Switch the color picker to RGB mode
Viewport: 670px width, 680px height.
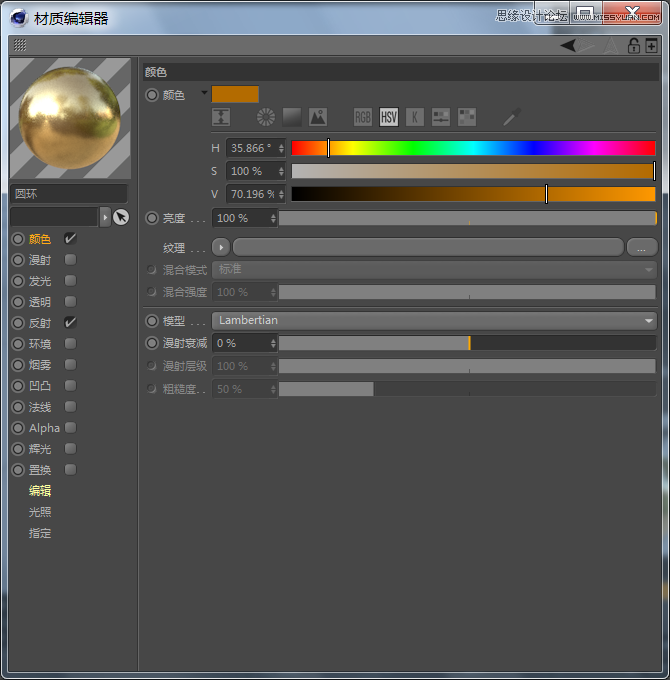tap(362, 117)
